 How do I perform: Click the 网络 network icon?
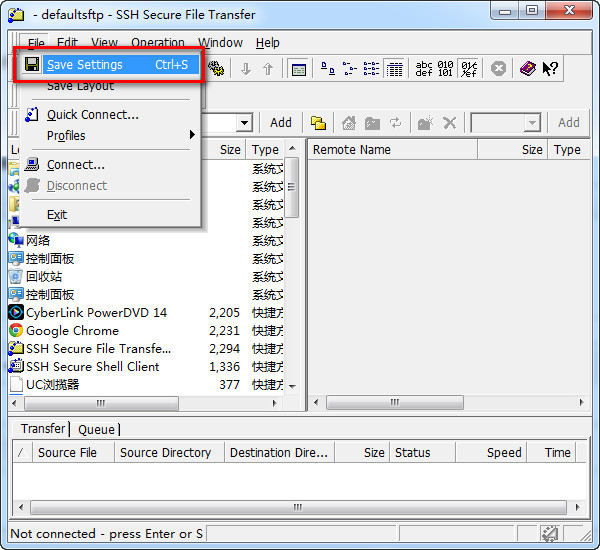click(x=16, y=240)
